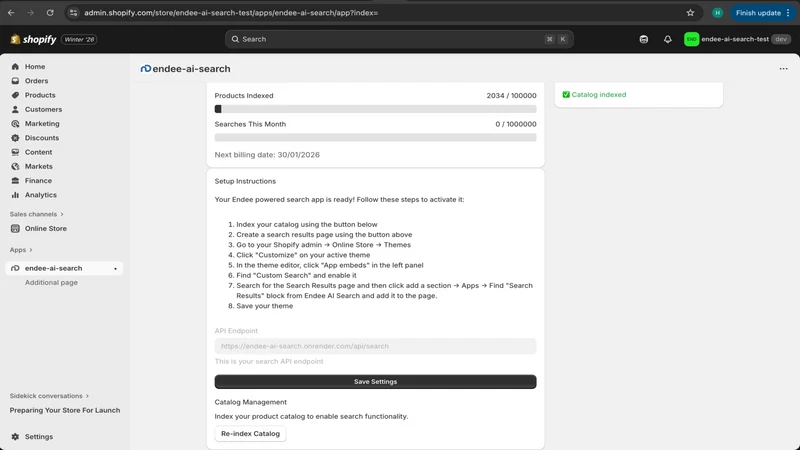This screenshot has height=450, width=800.
Task: Click the Winter '26 badge
Action: 79,39
